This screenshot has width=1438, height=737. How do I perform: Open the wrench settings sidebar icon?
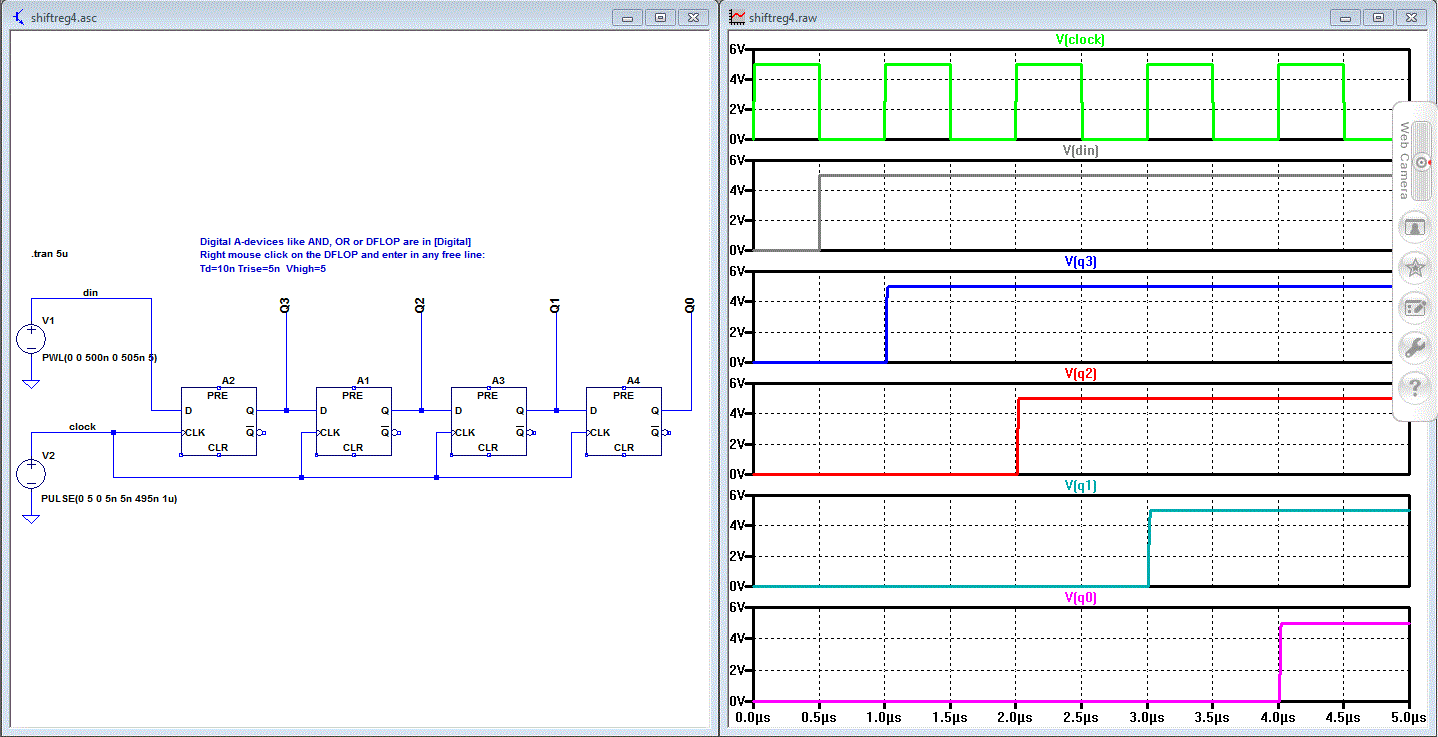coord(1414,347)
